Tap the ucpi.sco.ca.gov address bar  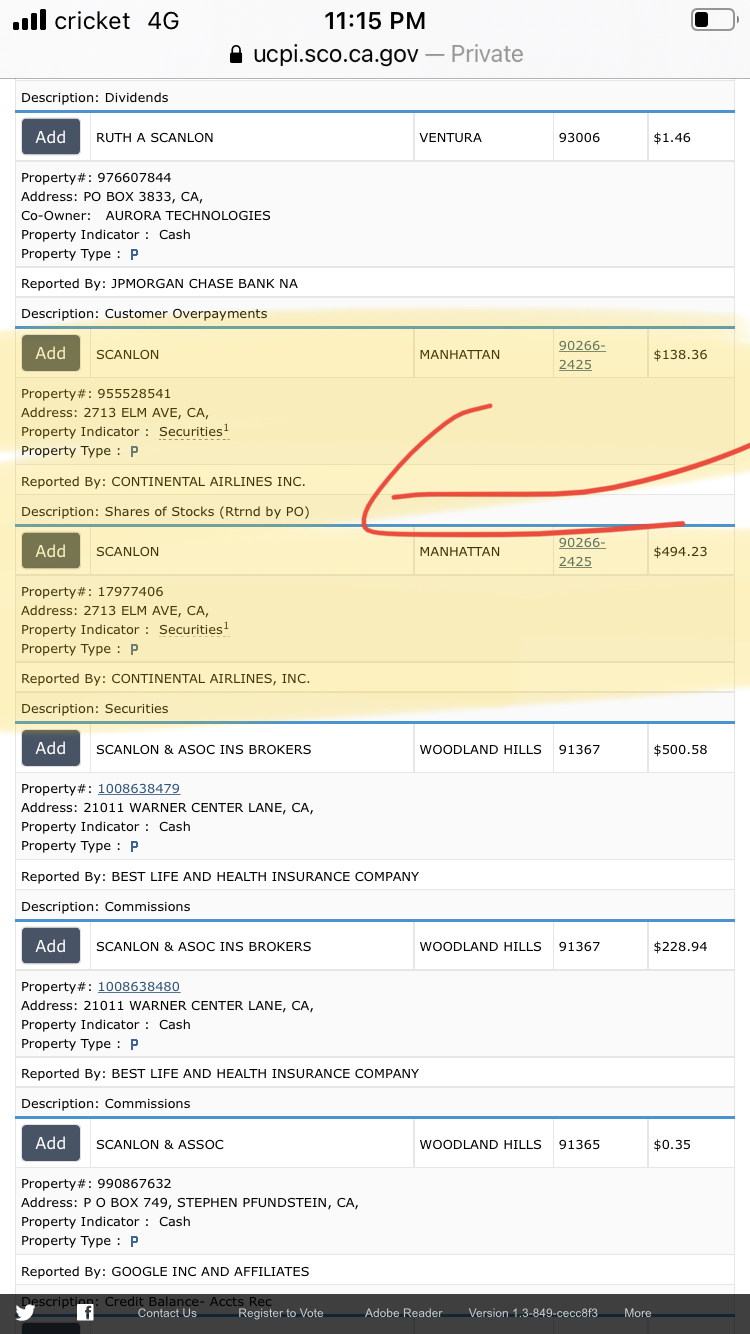tap(375, 54)
